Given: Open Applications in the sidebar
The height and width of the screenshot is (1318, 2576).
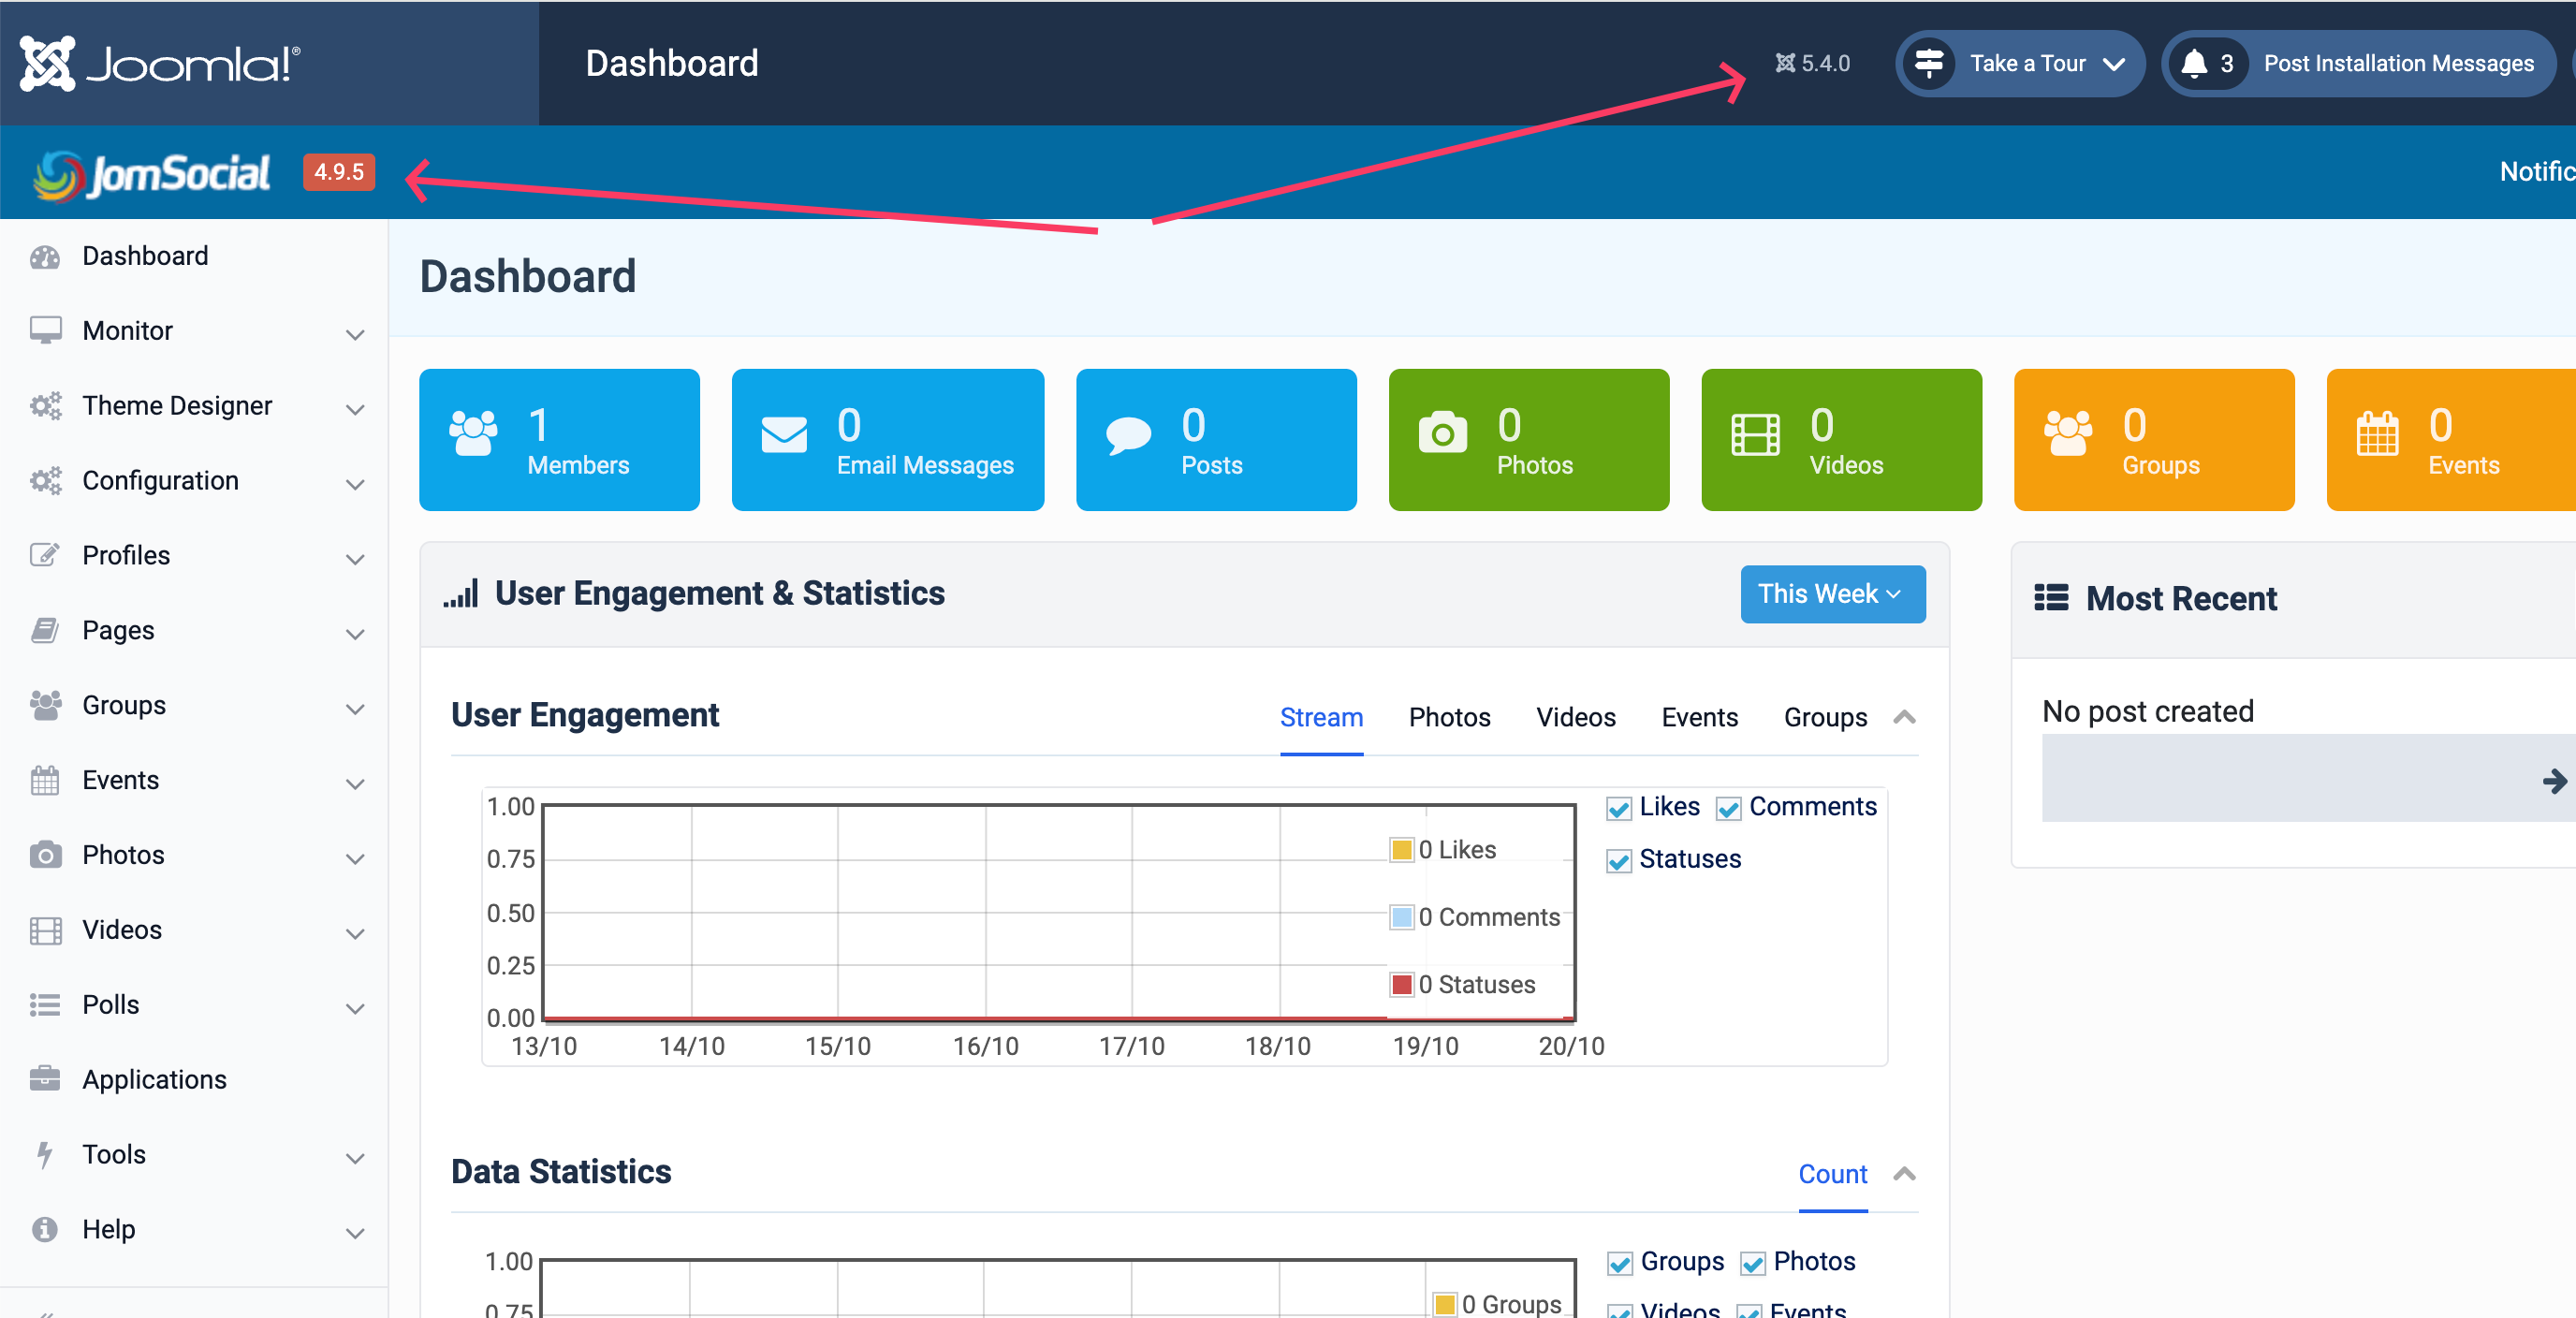Looking at the screenshot, I should coord(154,1079).
